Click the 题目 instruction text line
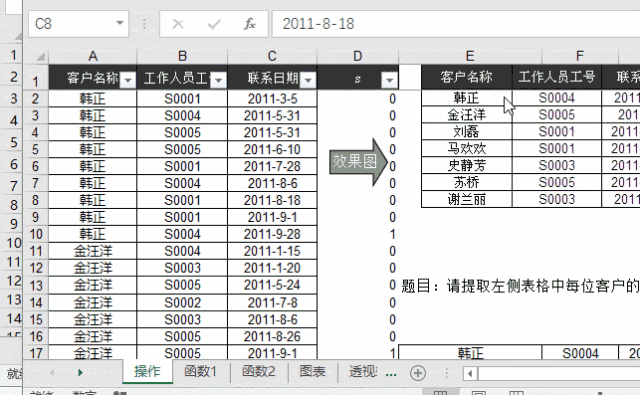640x395 pixels. click(x=520, y=286)
